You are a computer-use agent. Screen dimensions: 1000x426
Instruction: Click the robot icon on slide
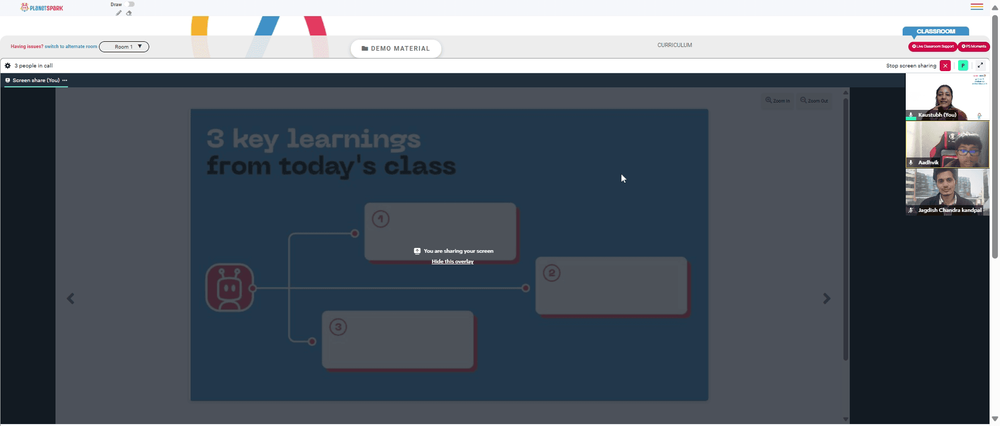(230, 288)
